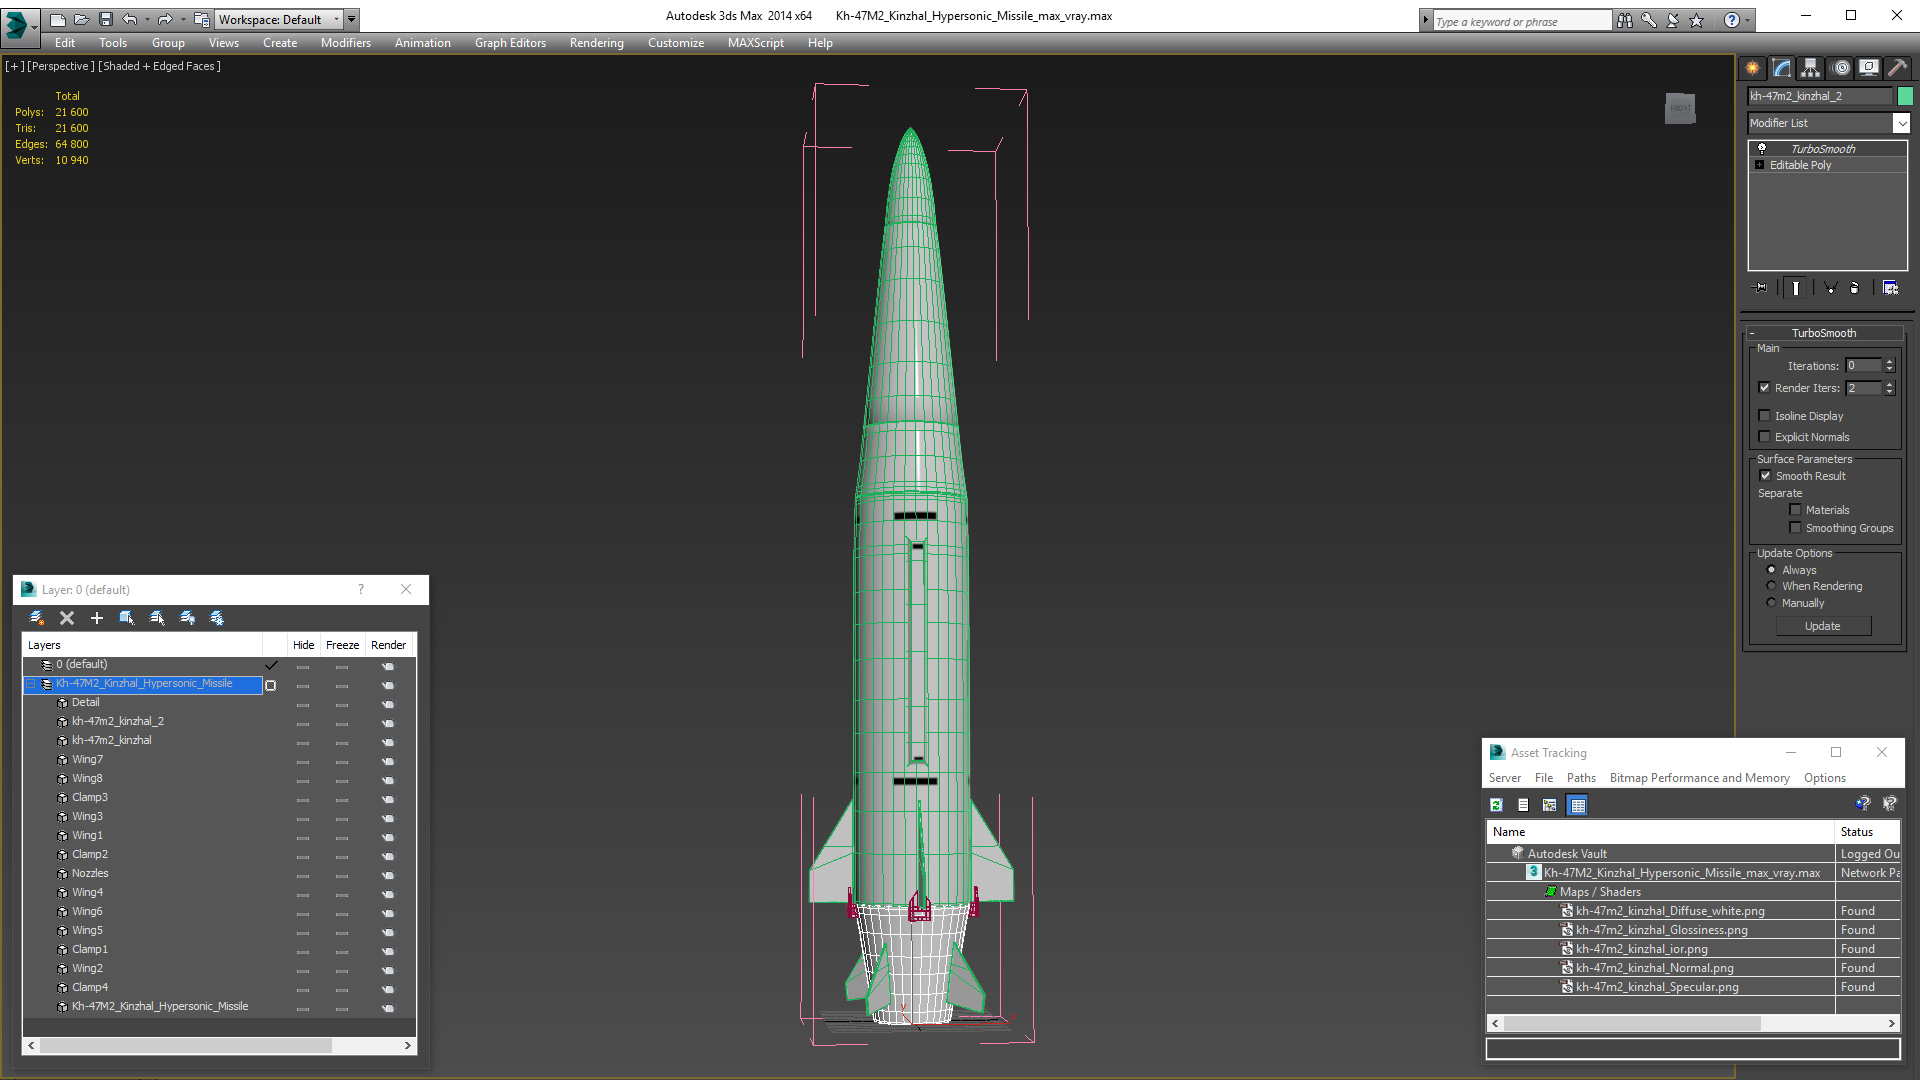This screenshot has height=1080, width=1920.
Task: Open the Hierarchy command panel tab
Action: coord(1811,68)
